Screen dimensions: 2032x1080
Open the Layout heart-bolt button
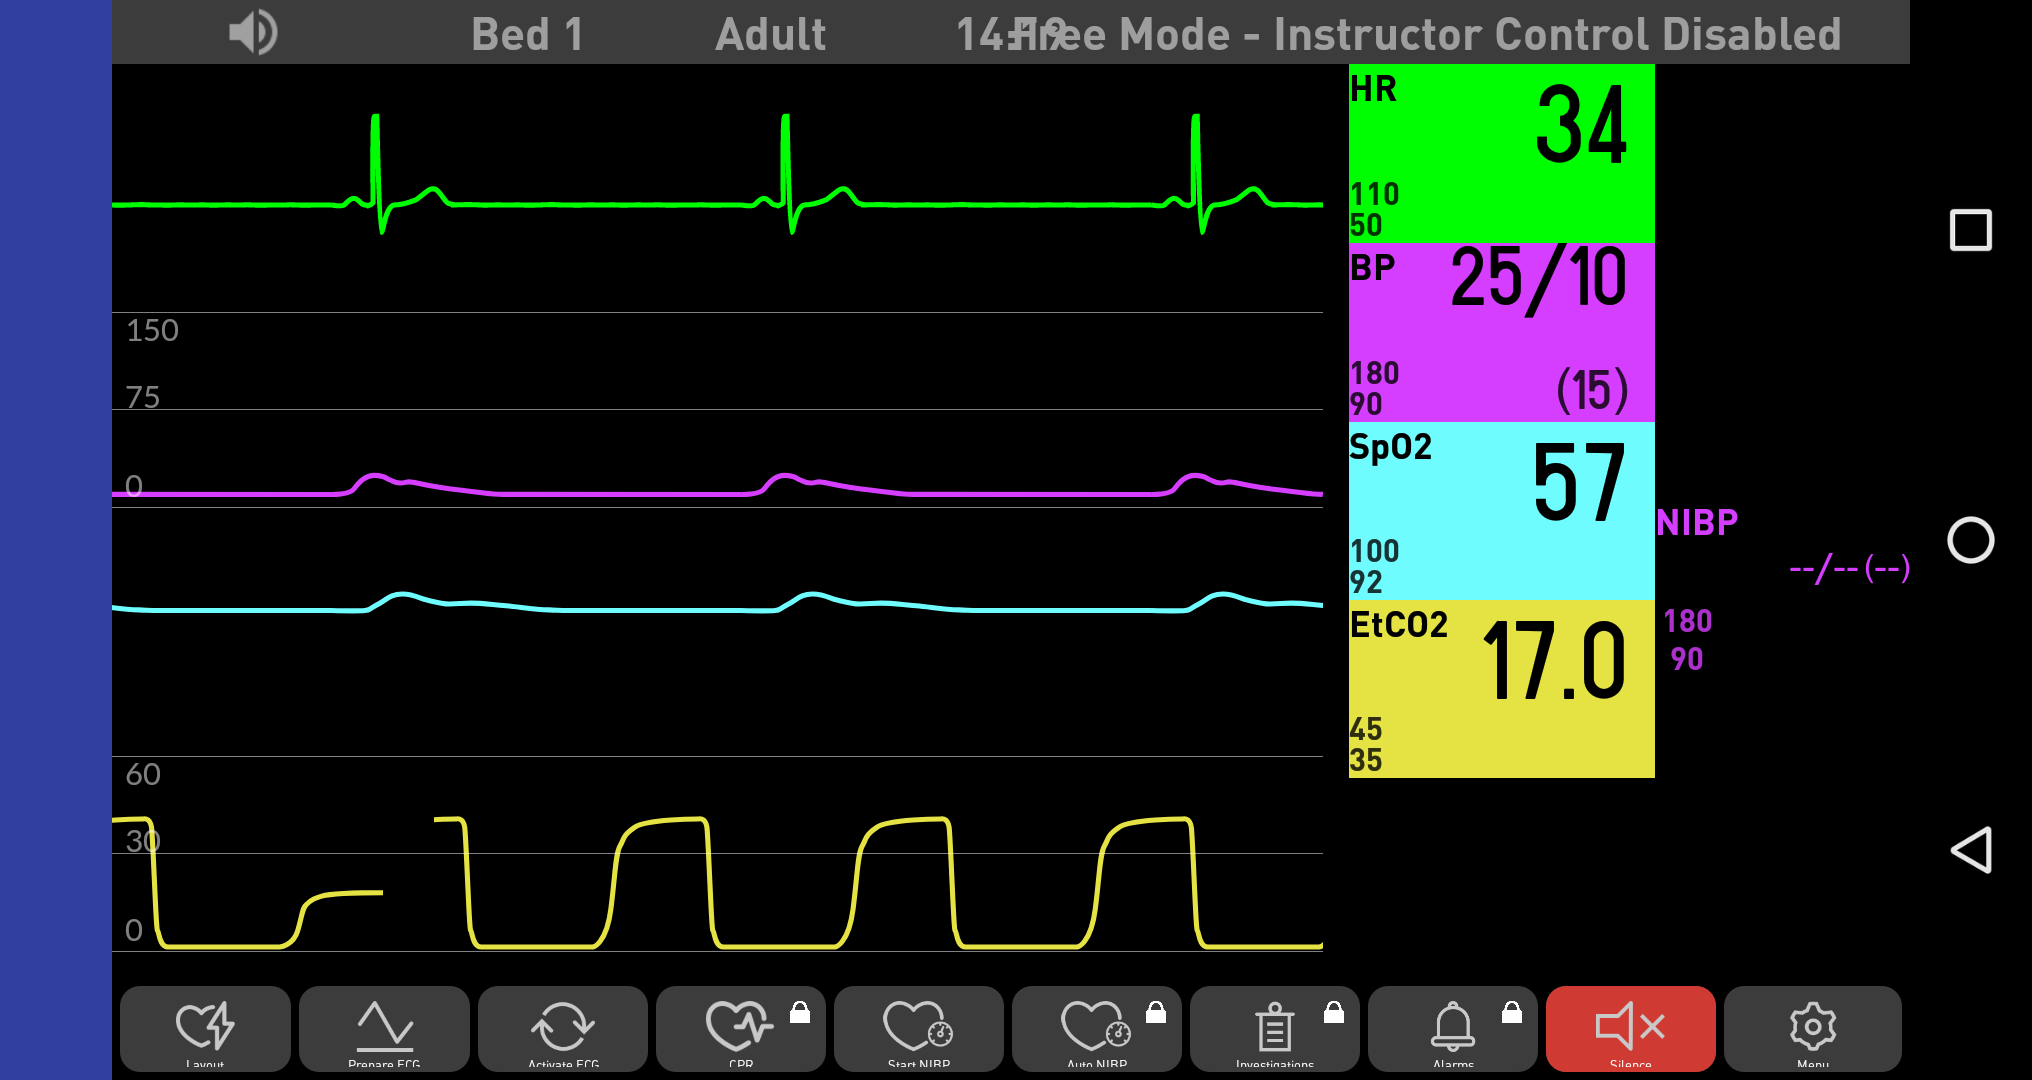click(x=205, y=1027)
